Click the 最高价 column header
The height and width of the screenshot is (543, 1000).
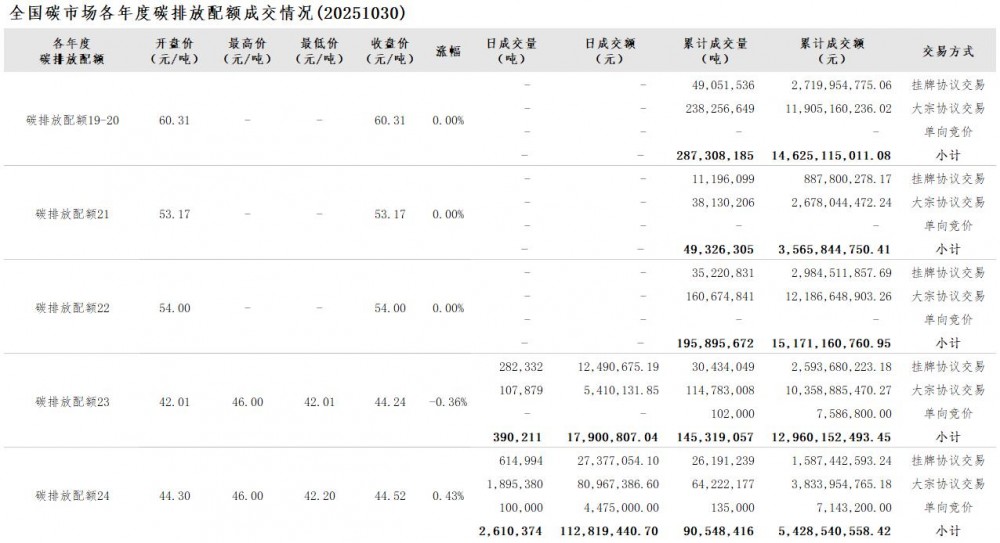point(247,51)
